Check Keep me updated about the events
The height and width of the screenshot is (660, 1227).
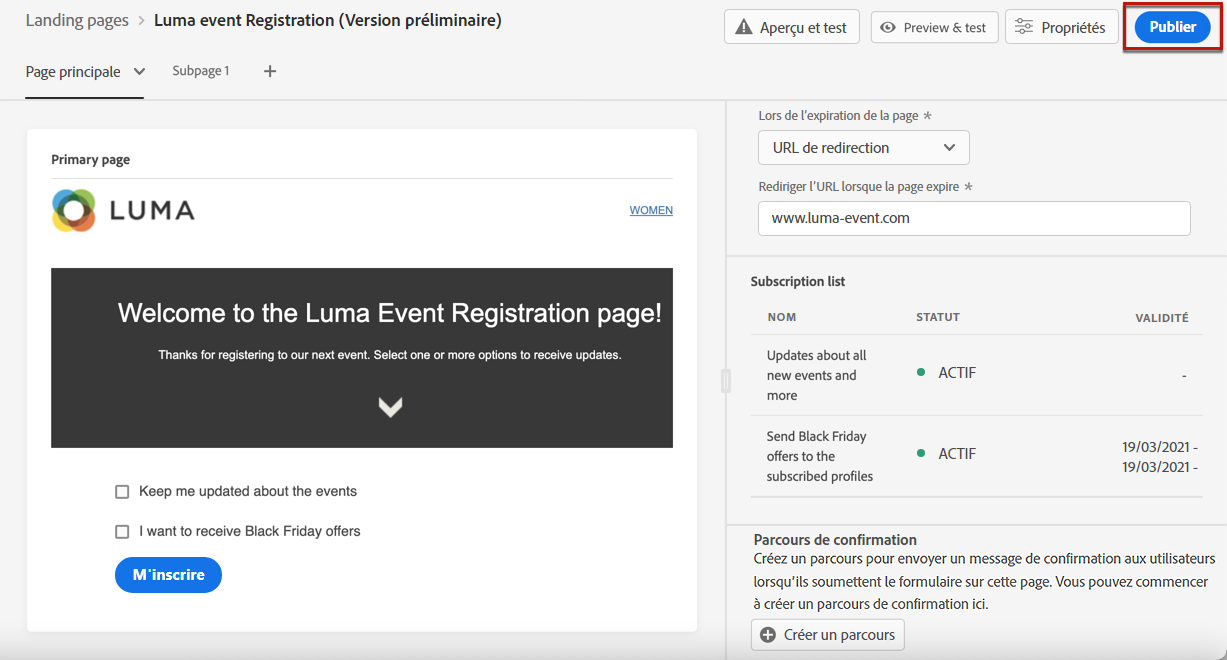pyautogui.click(x=122, y=492)
